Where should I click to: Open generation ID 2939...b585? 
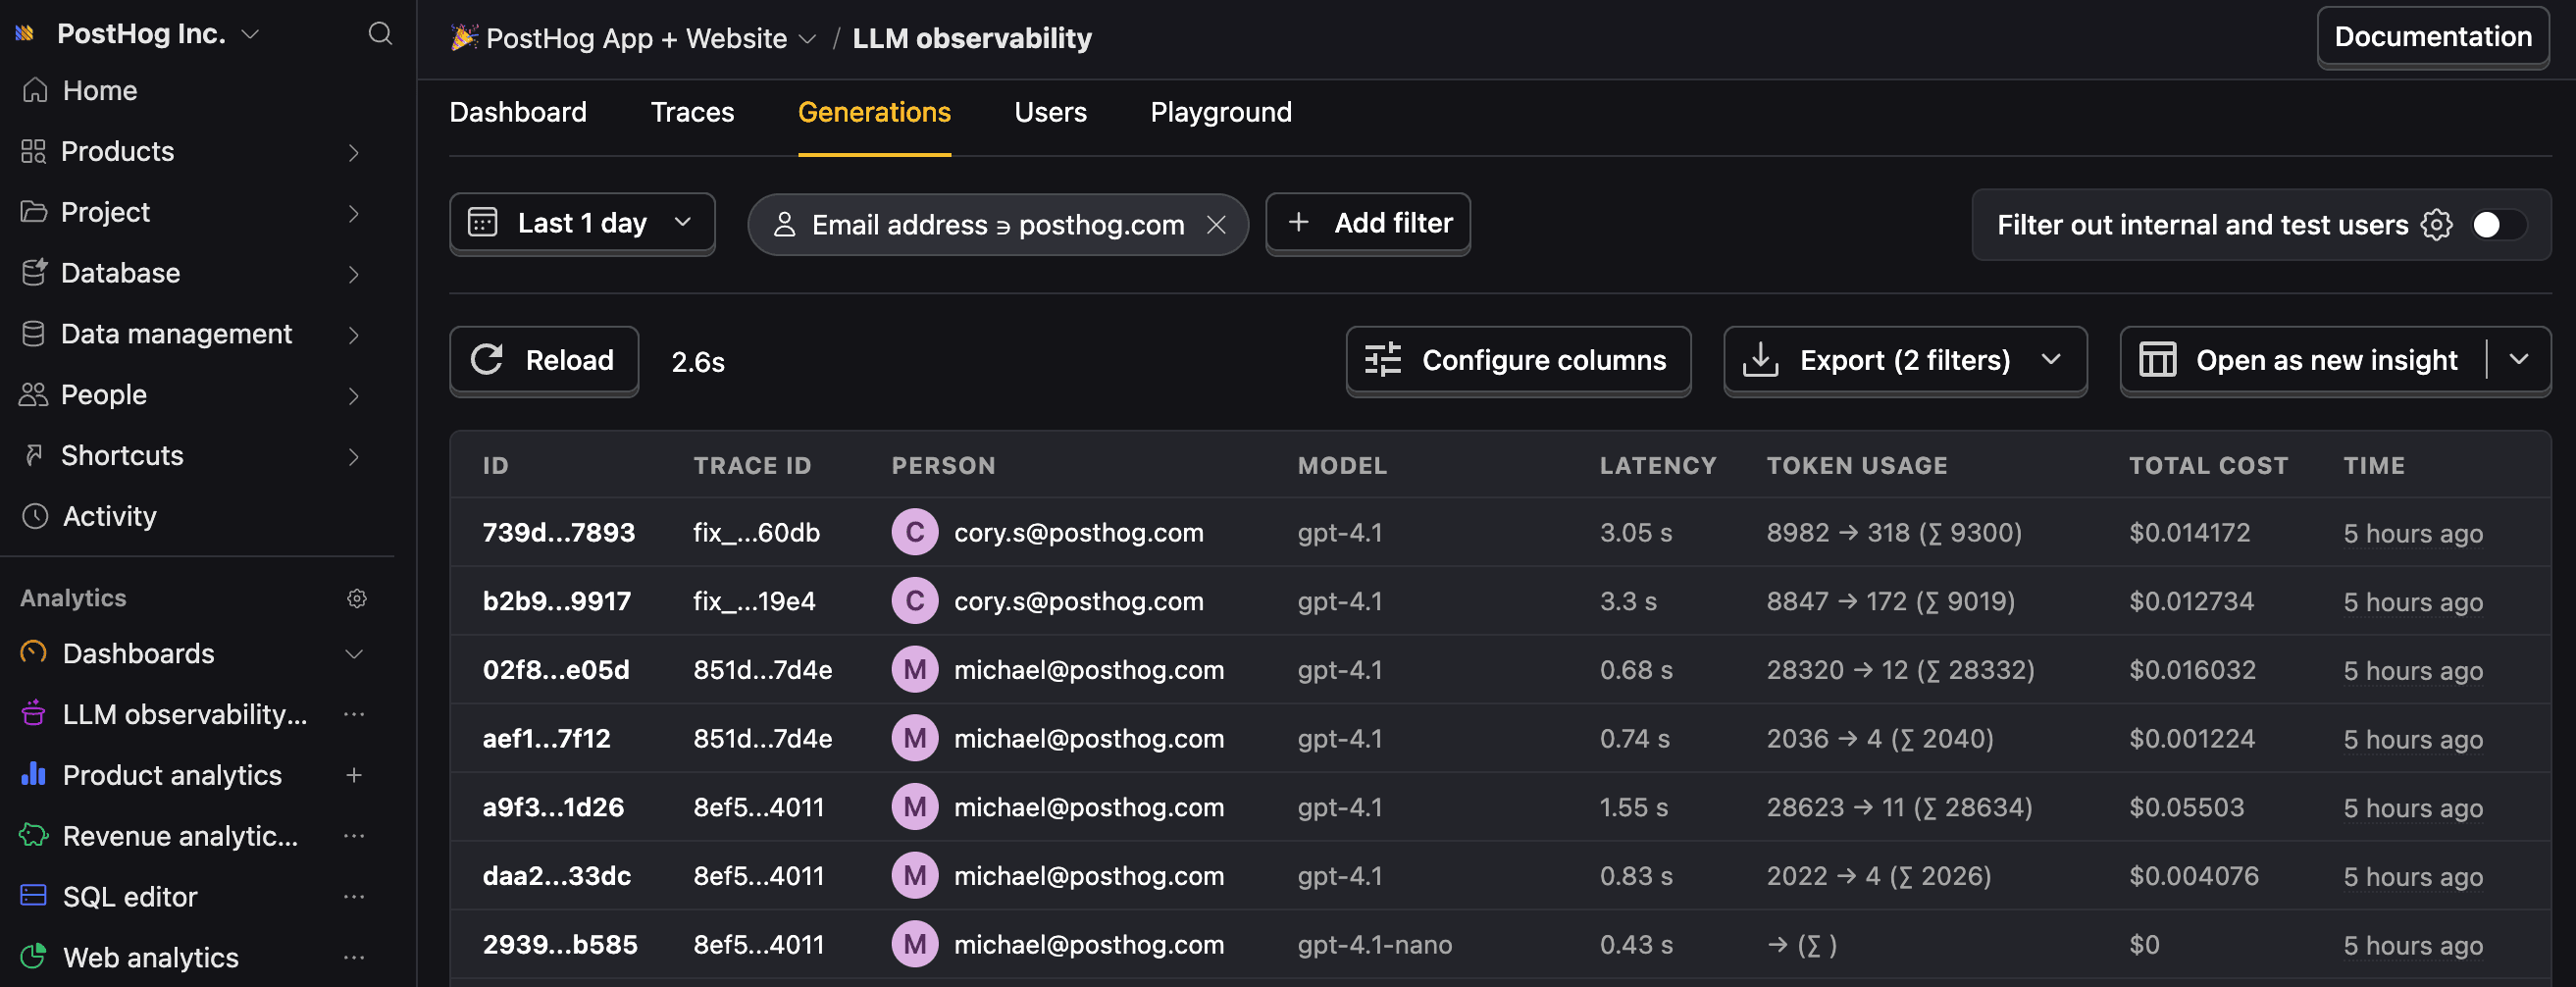tap(560, 945)
